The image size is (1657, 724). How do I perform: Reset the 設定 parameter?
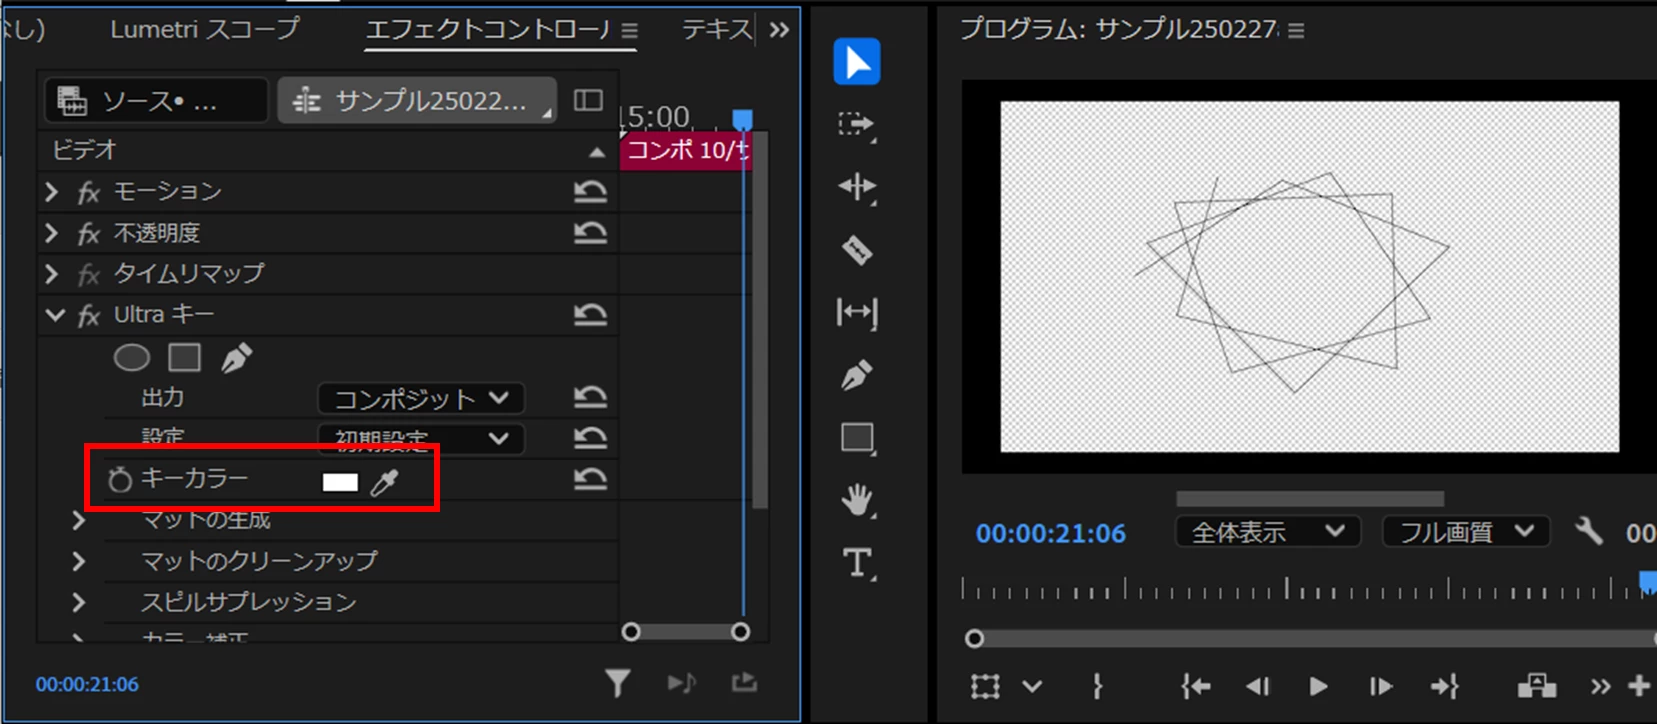[590, 438]
